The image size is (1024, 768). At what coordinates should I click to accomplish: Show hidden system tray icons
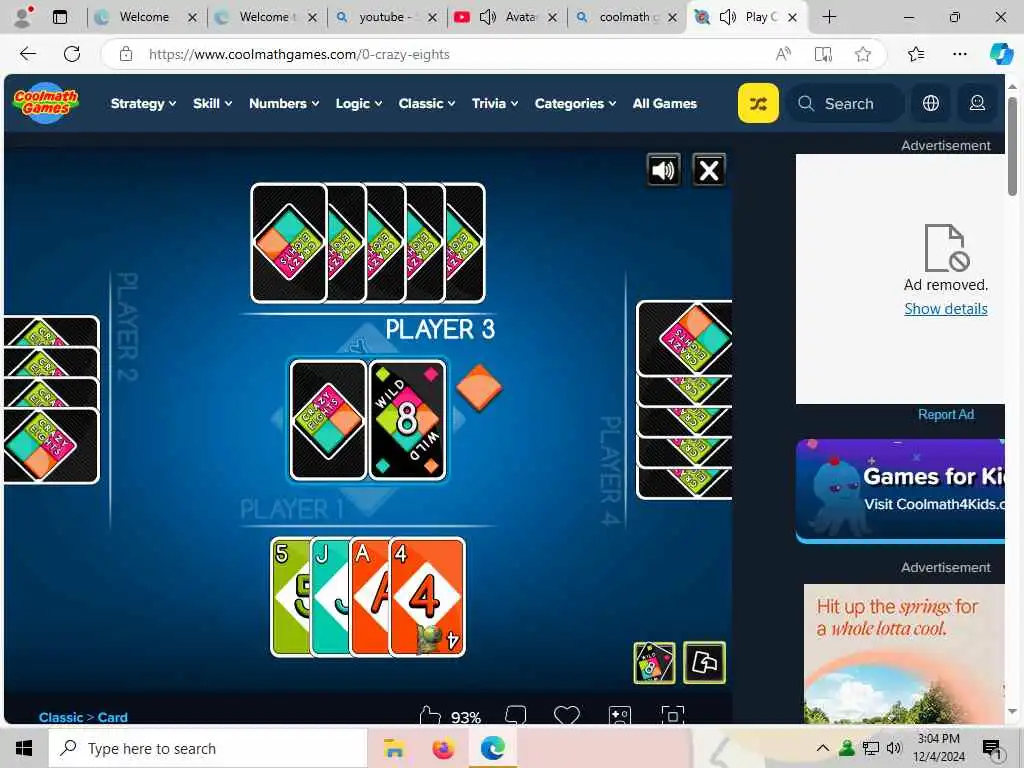pyautogui.click(x=823, y=748)
